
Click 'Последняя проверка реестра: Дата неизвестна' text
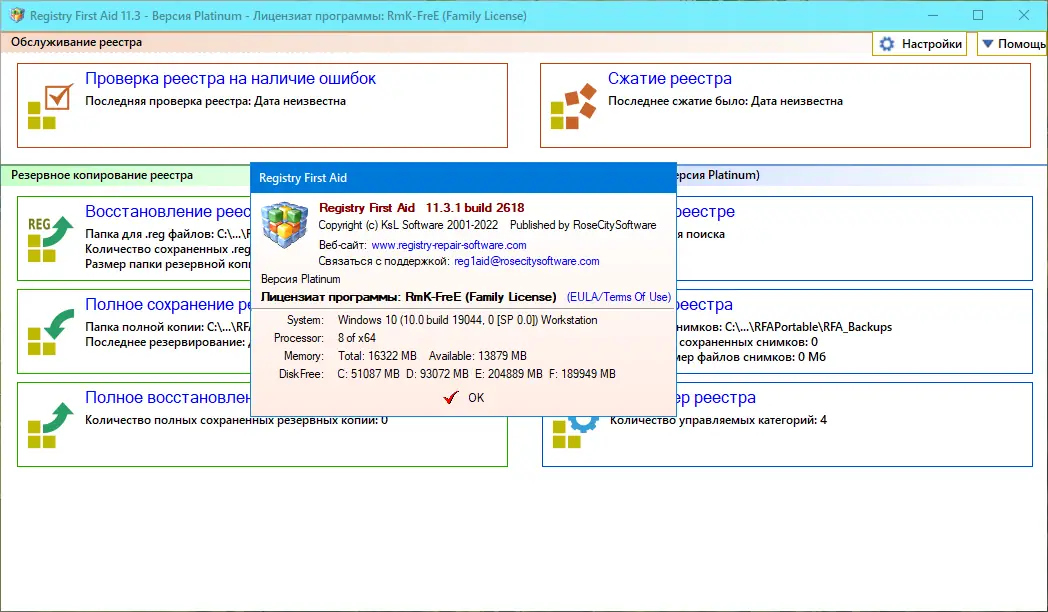coord(215,102)
